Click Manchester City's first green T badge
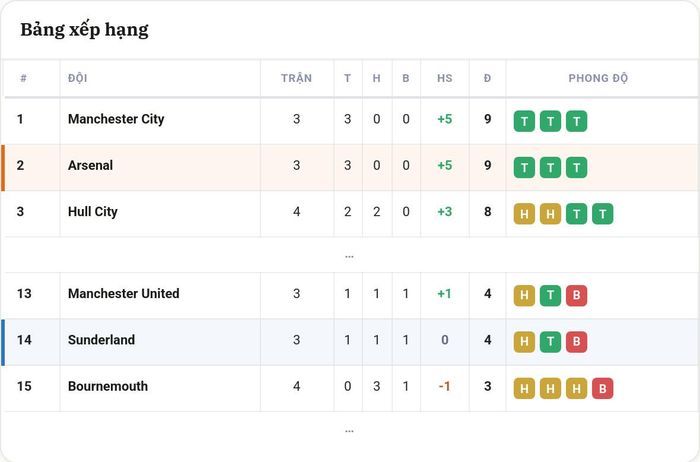 tap(524, 121)
